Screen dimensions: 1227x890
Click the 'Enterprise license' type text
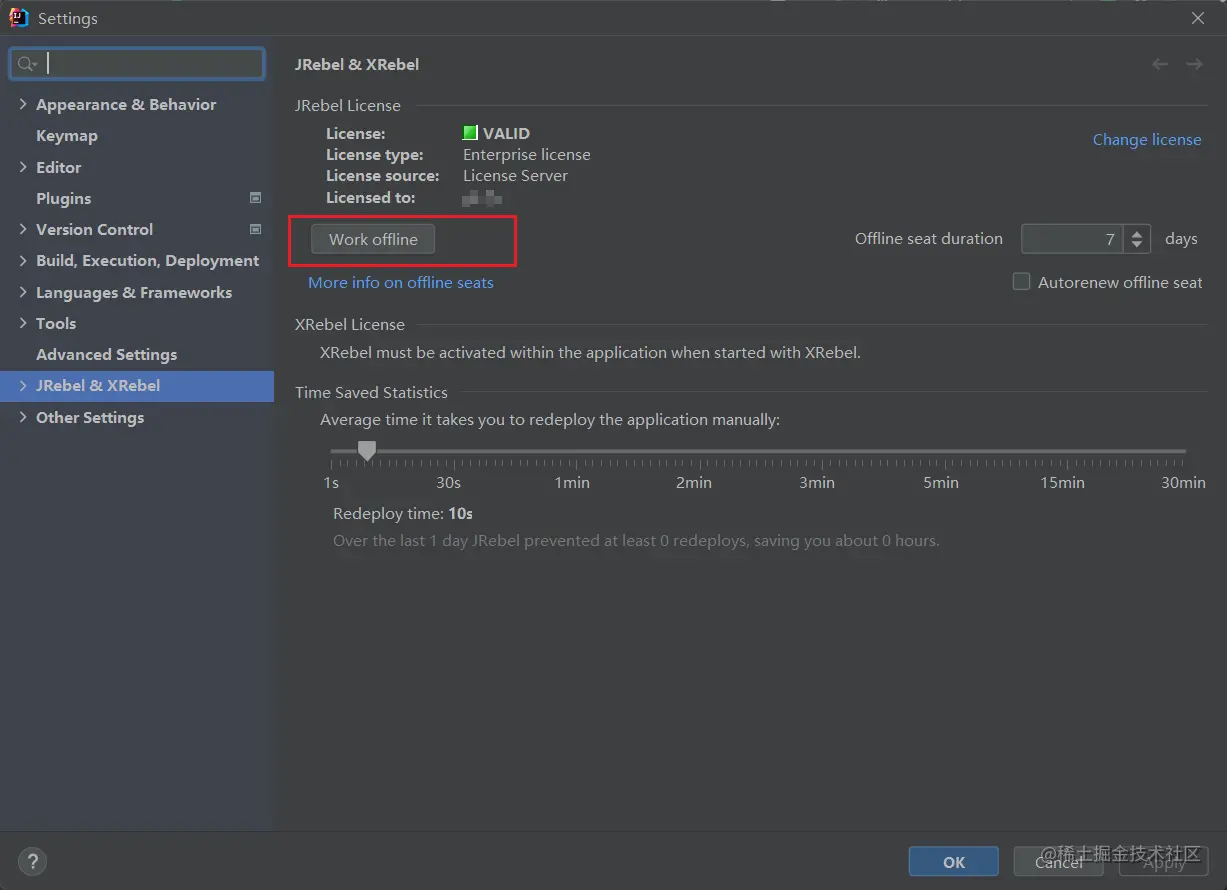point(527,154)
